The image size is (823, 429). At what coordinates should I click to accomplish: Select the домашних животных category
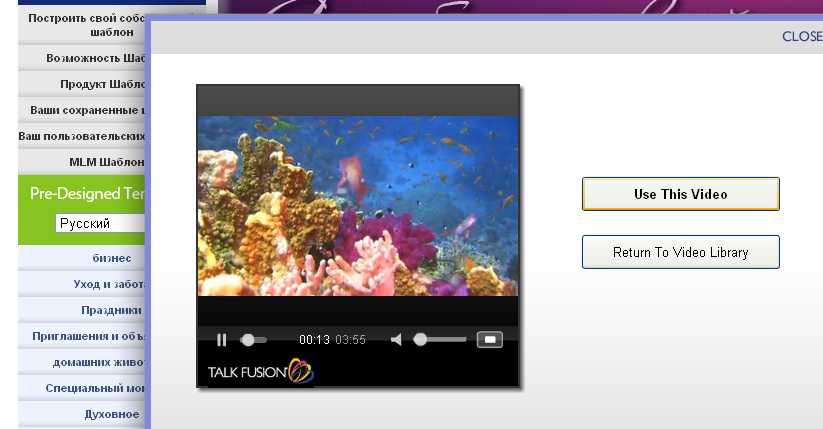pos(82,362)
